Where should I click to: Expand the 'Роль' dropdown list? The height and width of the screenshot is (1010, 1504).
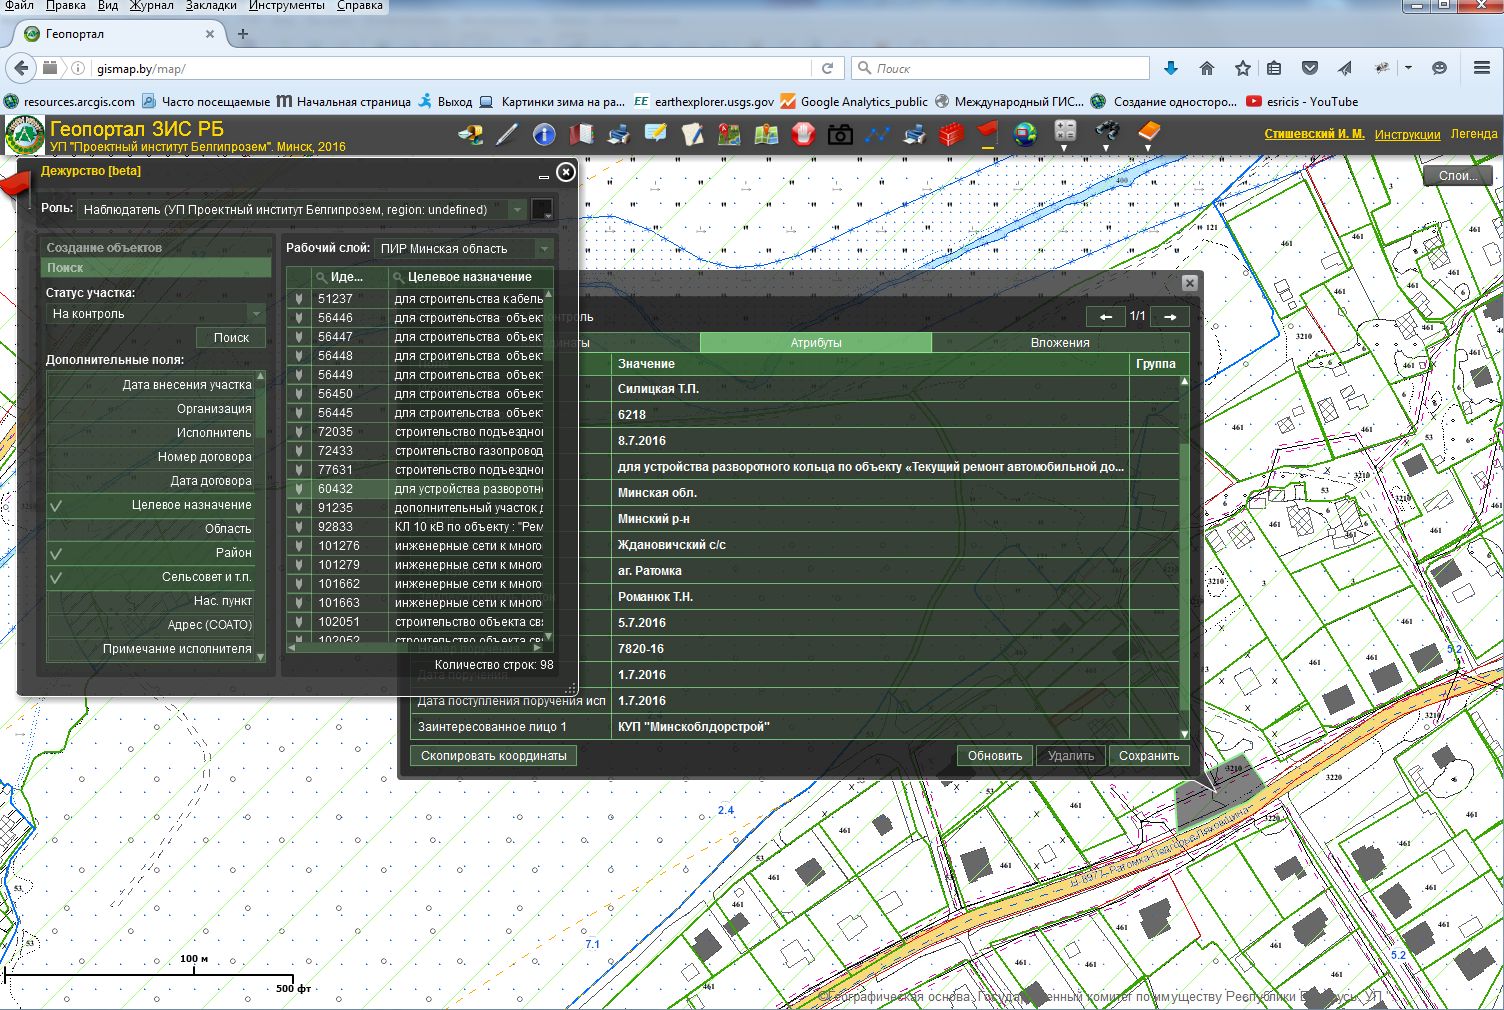tap(516, 210)
